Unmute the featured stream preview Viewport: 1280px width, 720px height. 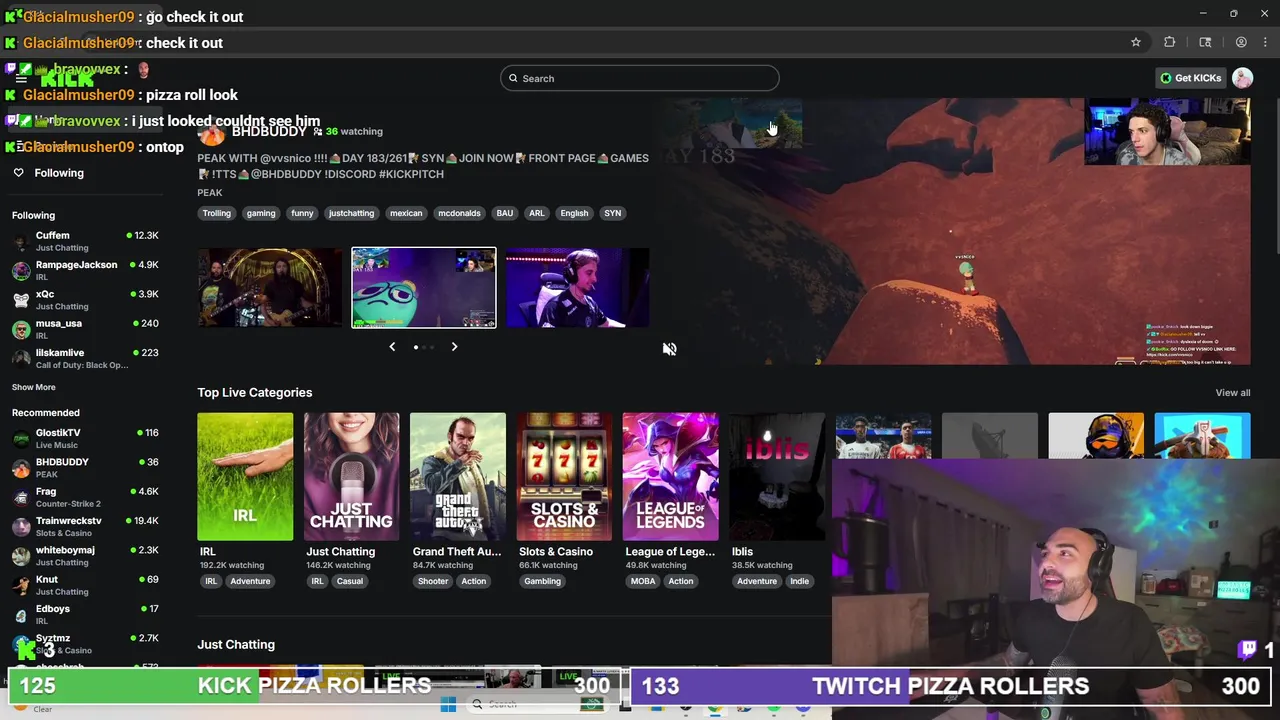tap(669, 349)
